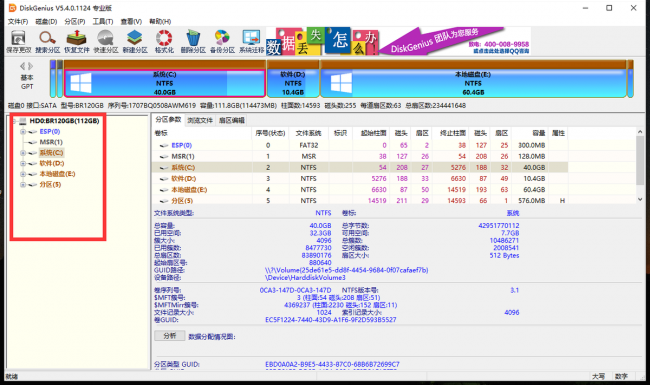Expand the 本地磁盘(E:) tree node
Viewport: 650px width, 385px height.
pos(23,174)
